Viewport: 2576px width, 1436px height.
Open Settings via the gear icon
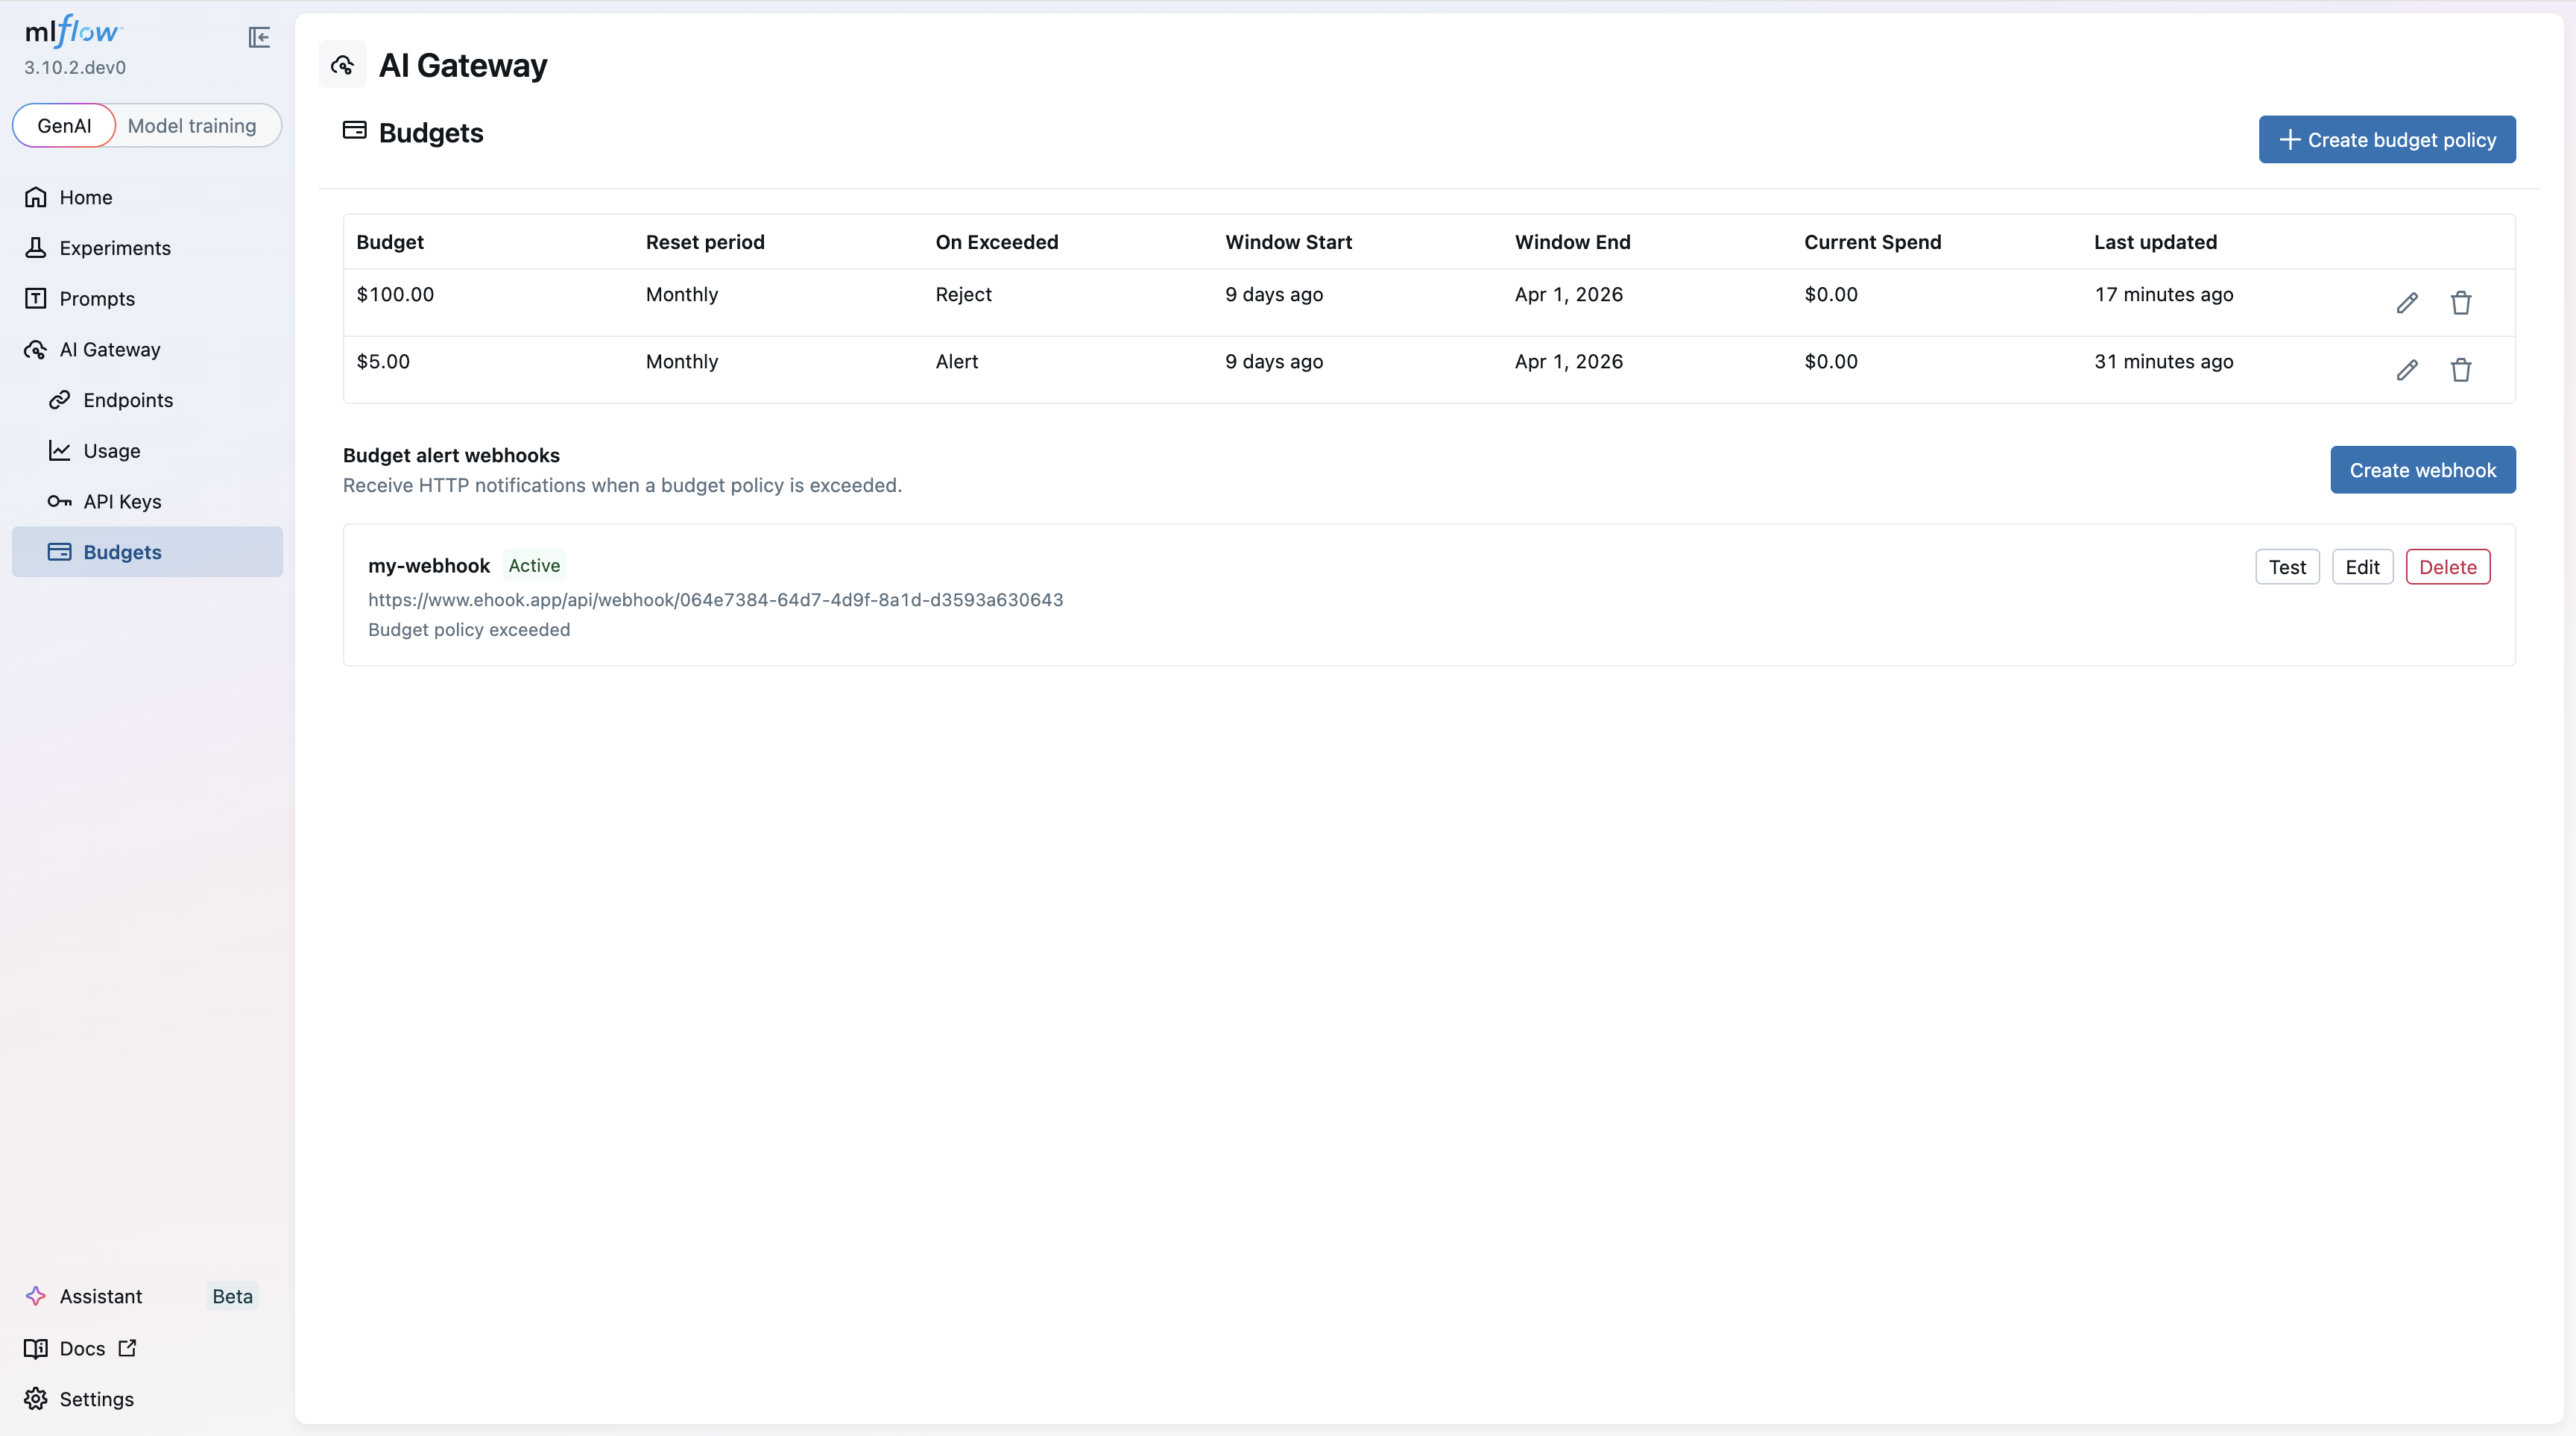[36, 1399]
